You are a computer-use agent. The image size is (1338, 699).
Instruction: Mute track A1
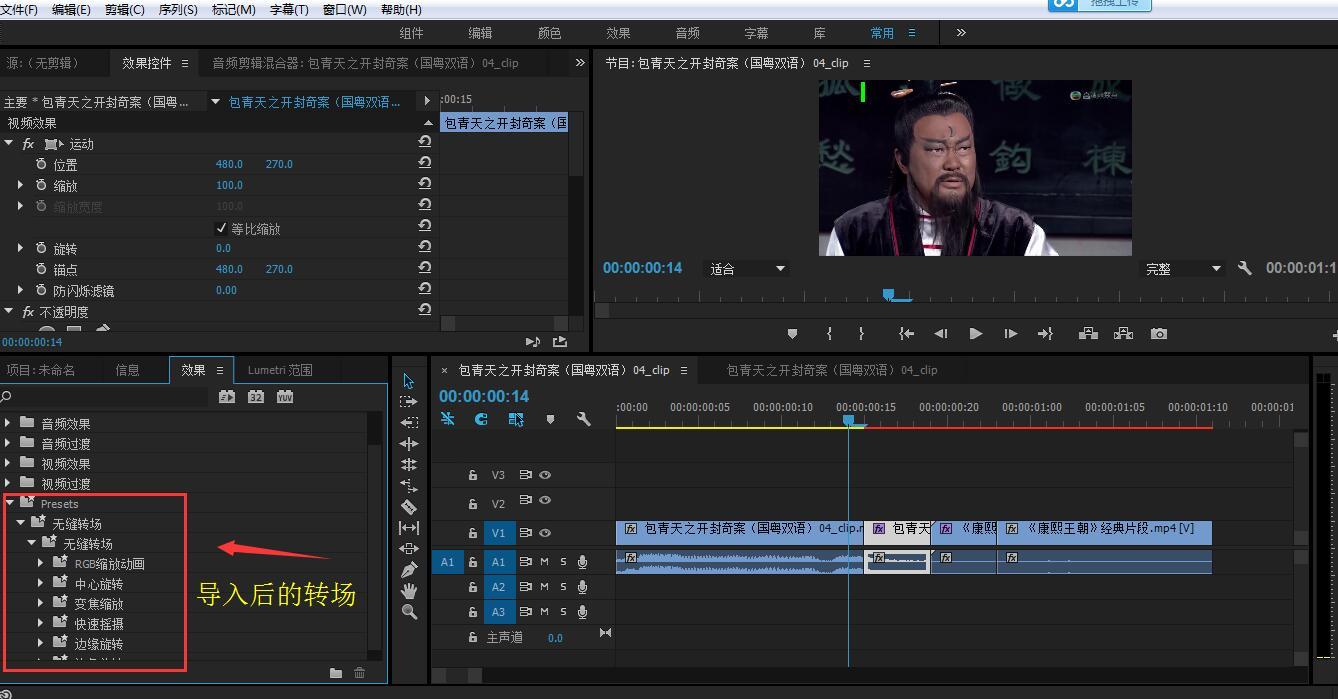545,562
